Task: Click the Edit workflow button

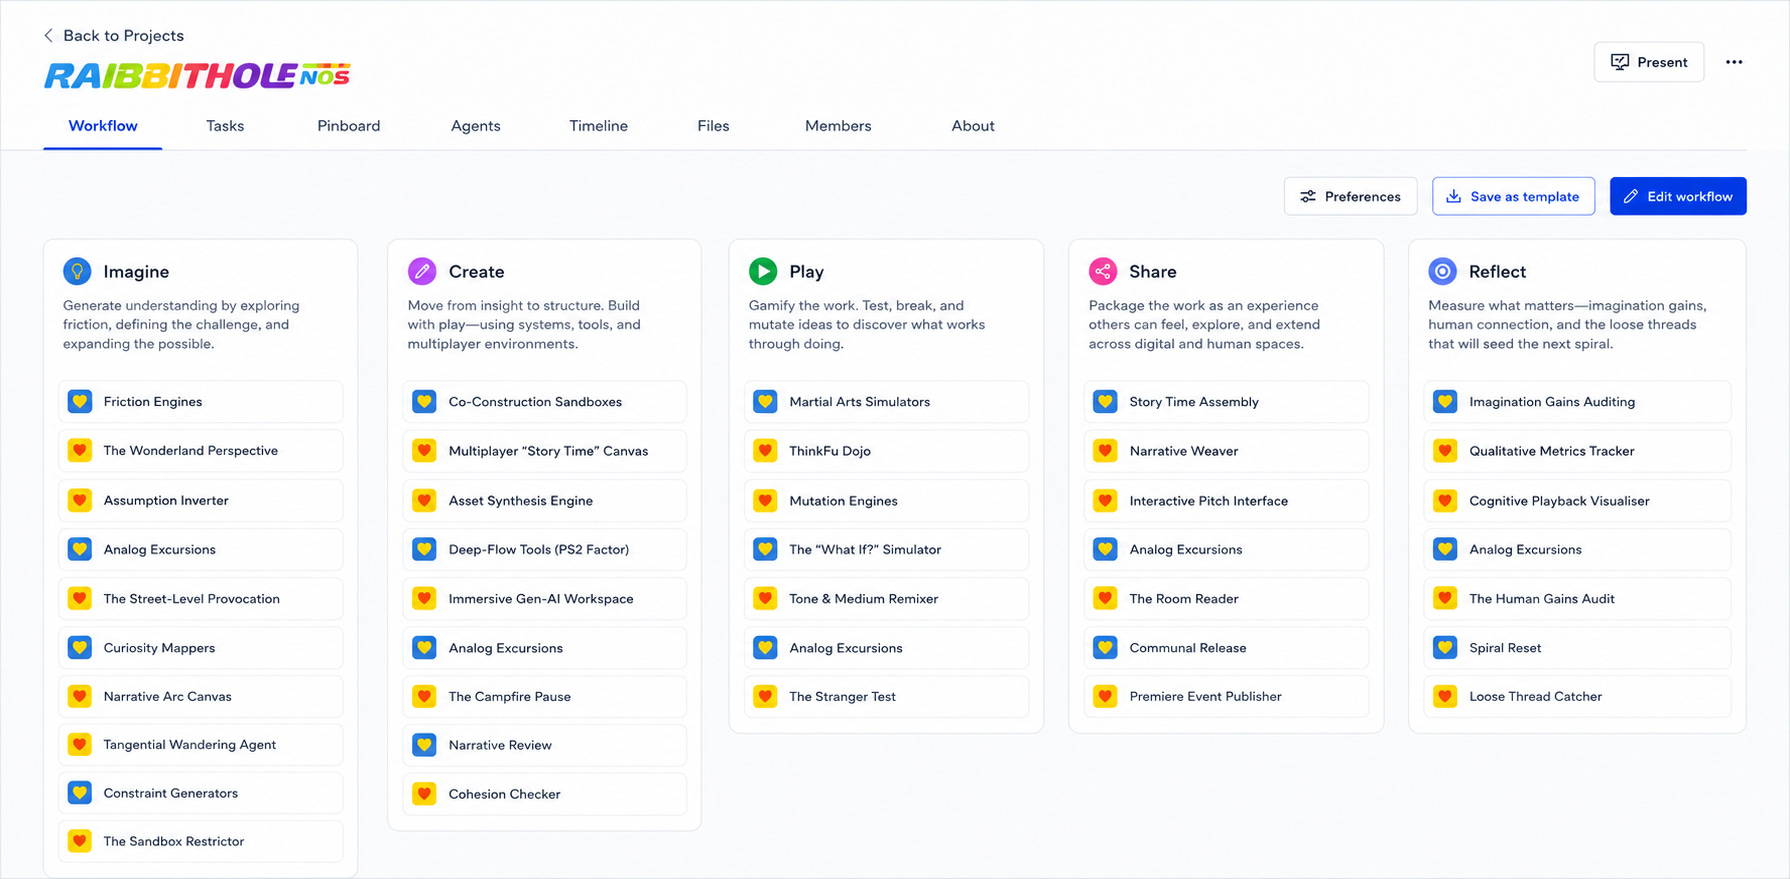Action: pos(1678,196)
